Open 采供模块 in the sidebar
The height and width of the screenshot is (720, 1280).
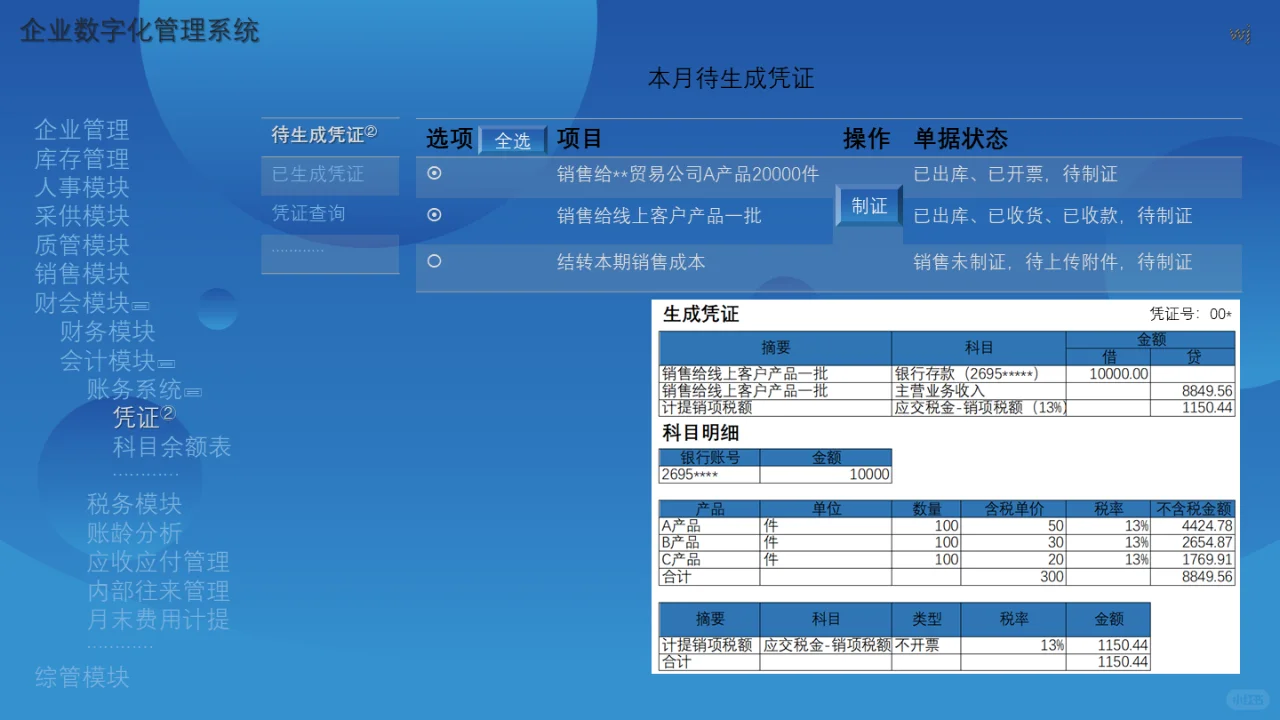[x=82, y=216]
